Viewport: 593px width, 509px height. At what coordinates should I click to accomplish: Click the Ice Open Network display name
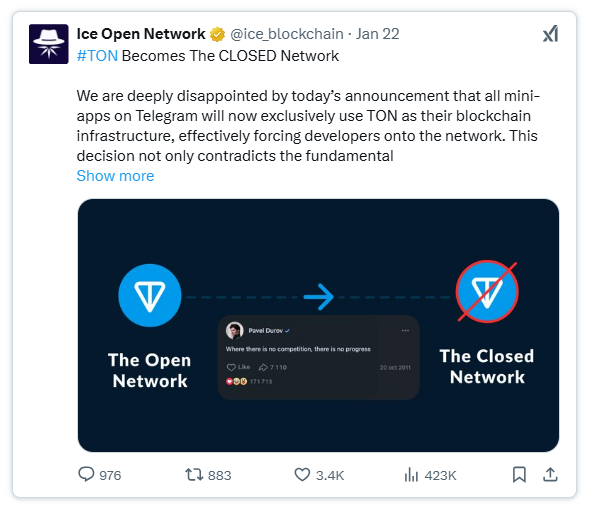coord(141,34)
